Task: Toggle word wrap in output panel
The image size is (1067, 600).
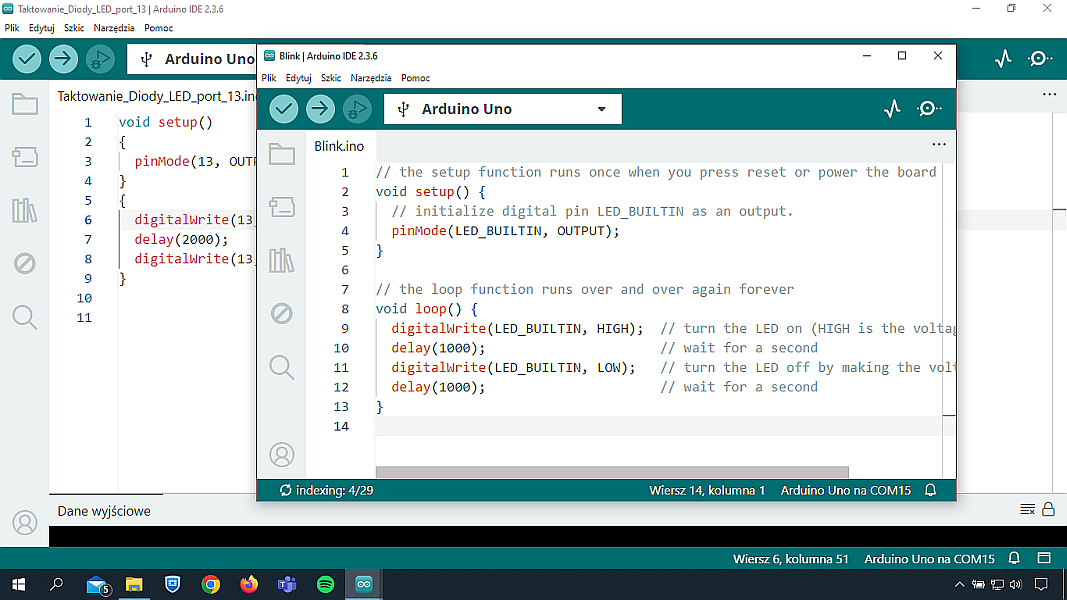Action: (x=1028, y=510)
